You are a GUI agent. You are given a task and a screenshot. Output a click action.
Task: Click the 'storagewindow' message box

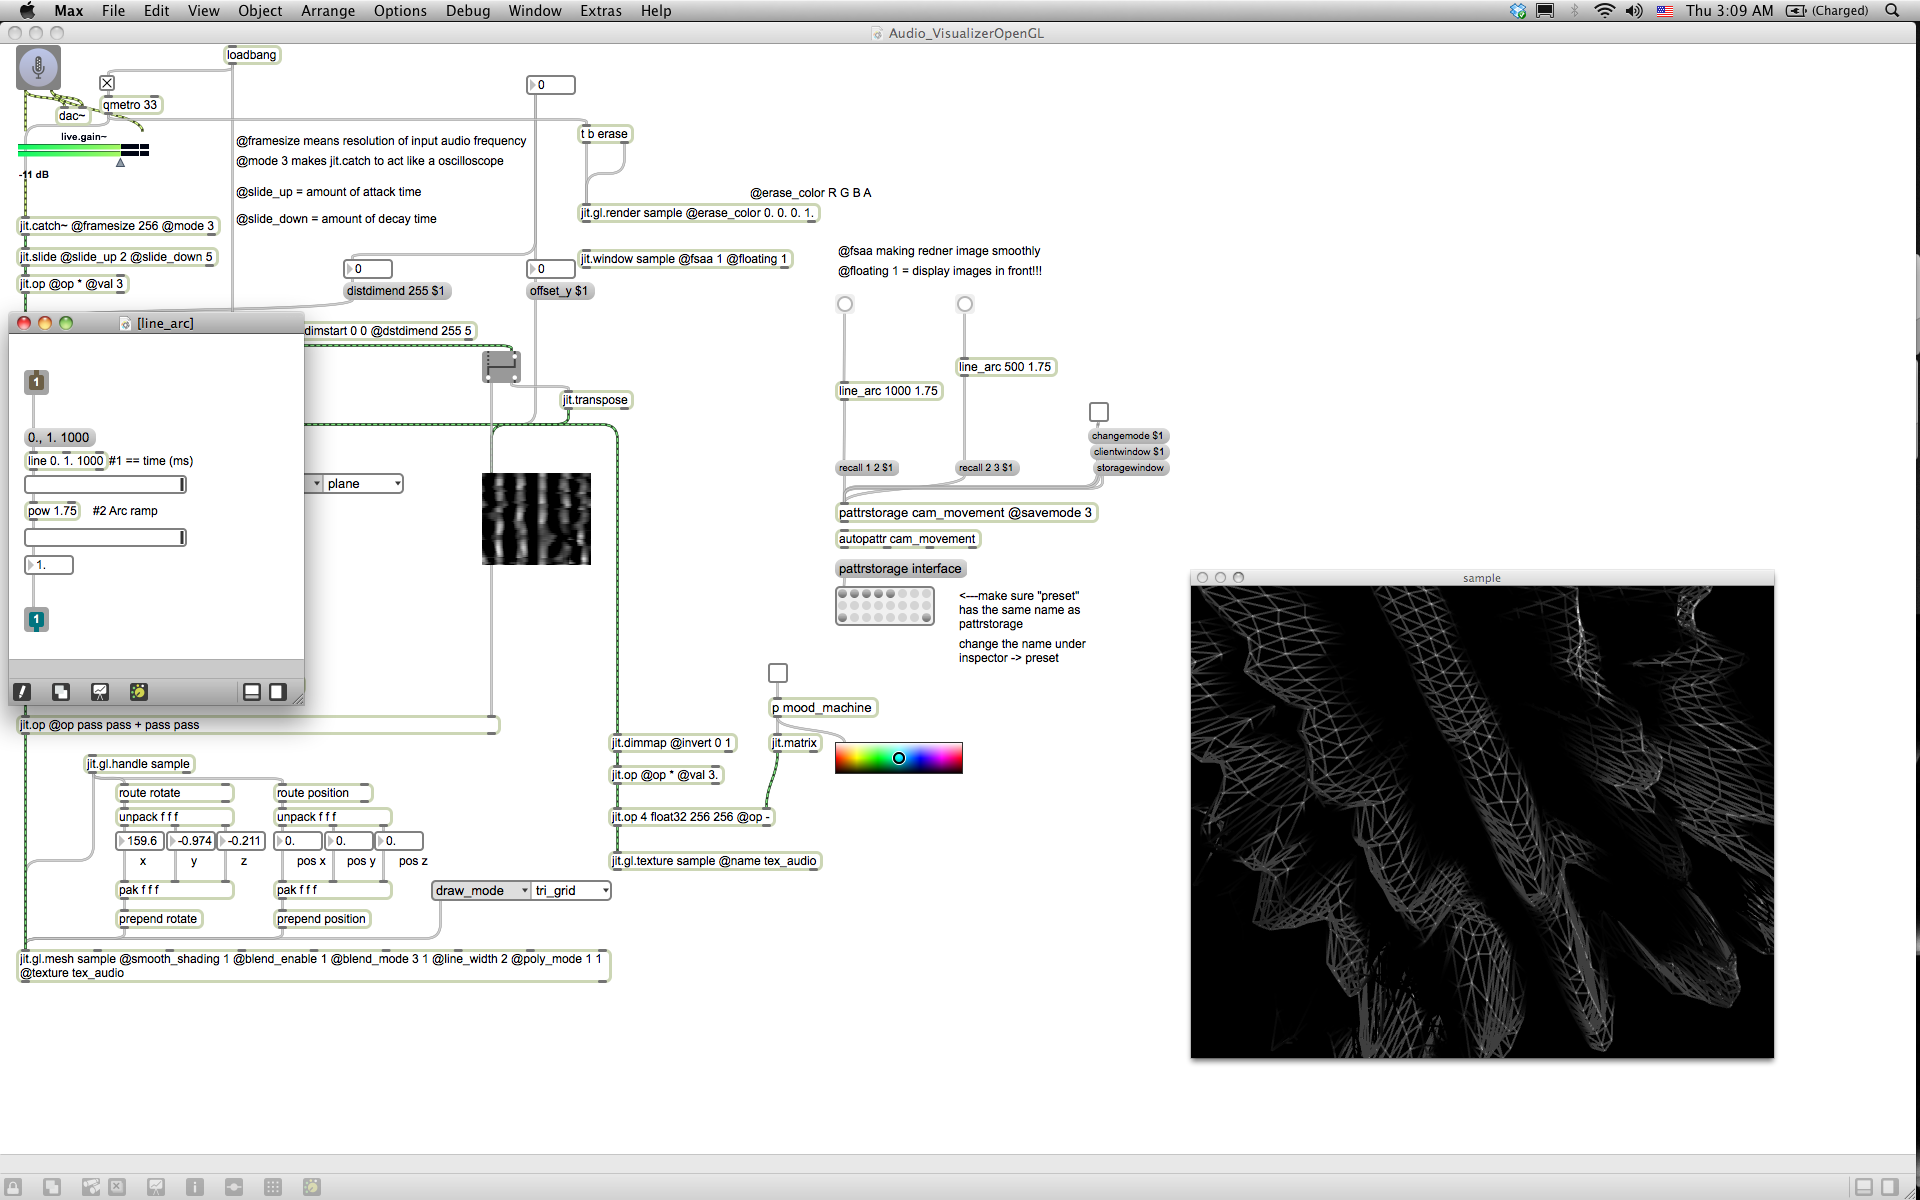click(x=1130, y=468)
